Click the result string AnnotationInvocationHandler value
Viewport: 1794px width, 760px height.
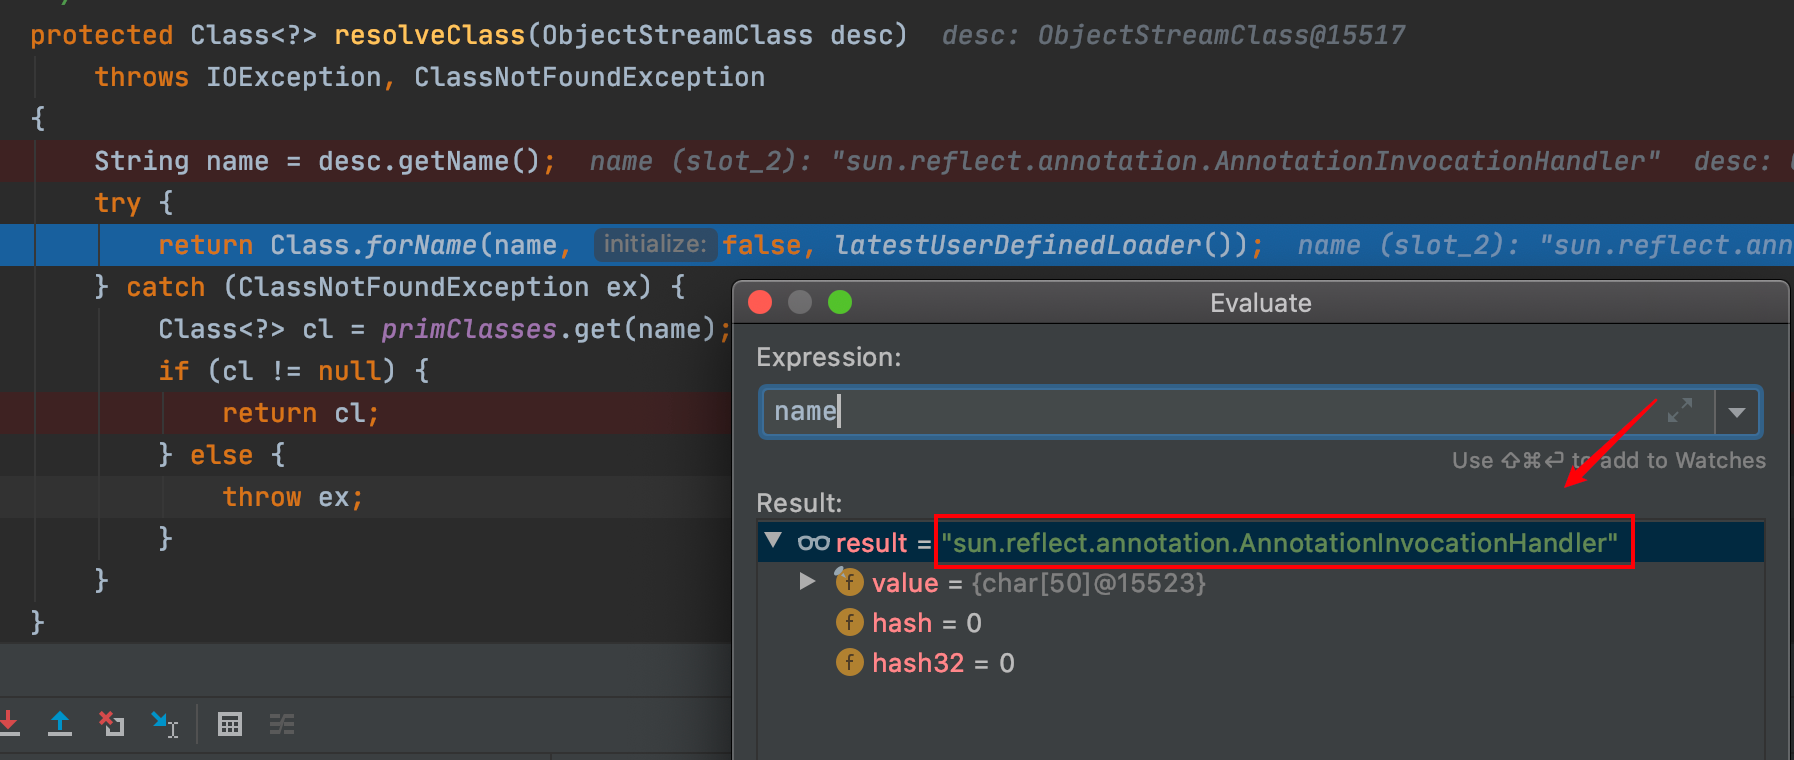(1283, 543)
